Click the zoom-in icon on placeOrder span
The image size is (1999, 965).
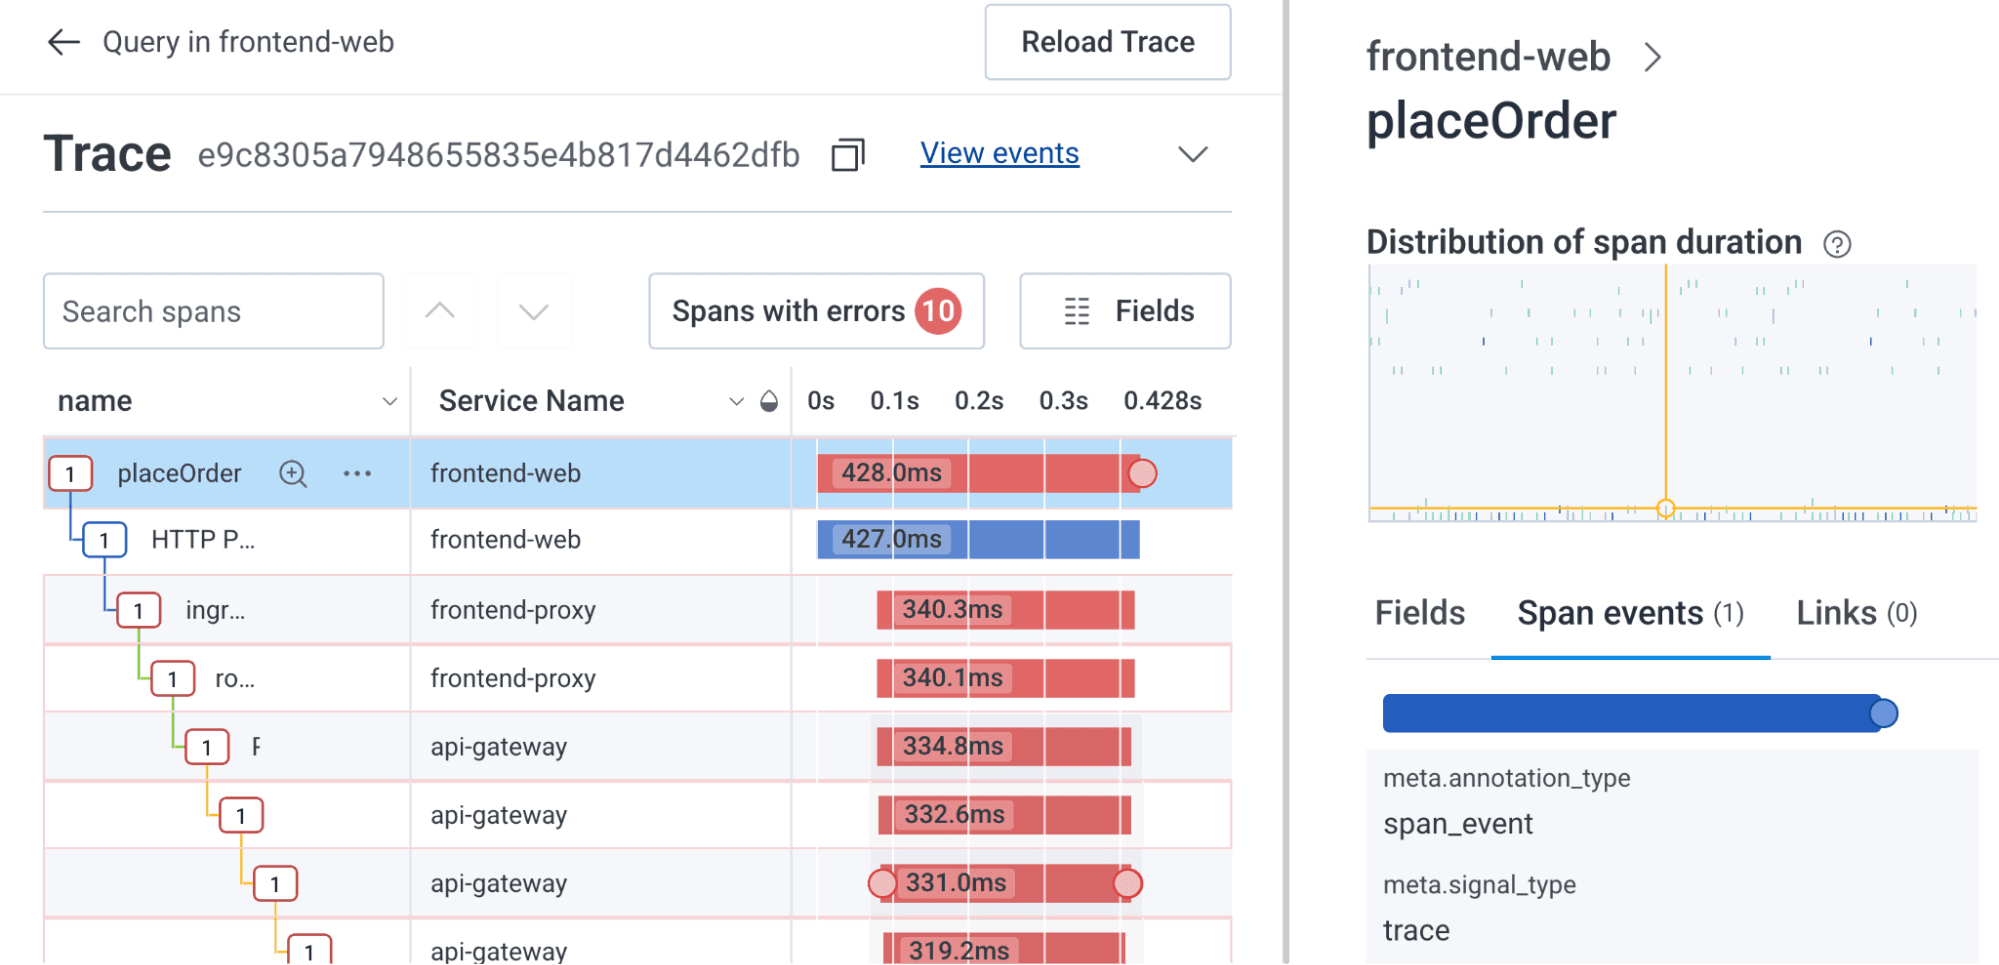tap(293, 473)
